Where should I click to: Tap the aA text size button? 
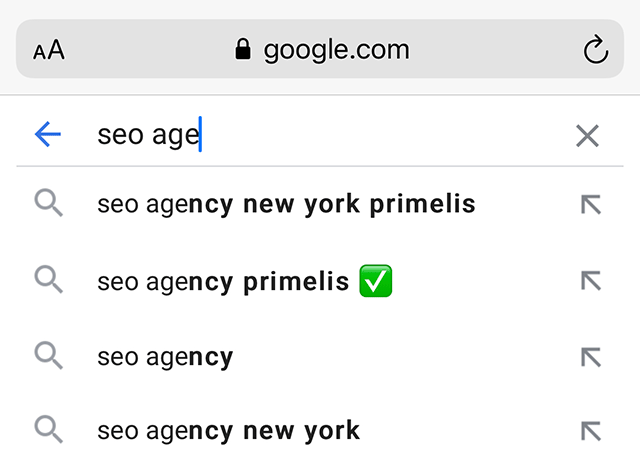[48, 50]
